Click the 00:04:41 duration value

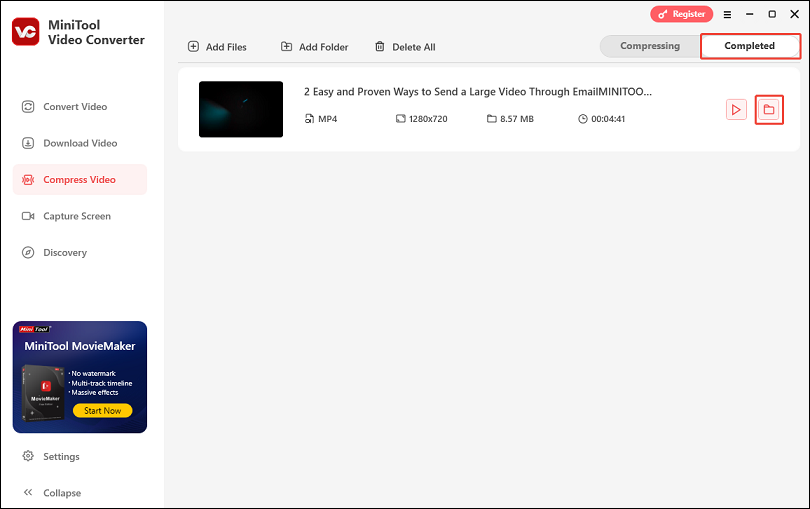(x=608, y=119)
